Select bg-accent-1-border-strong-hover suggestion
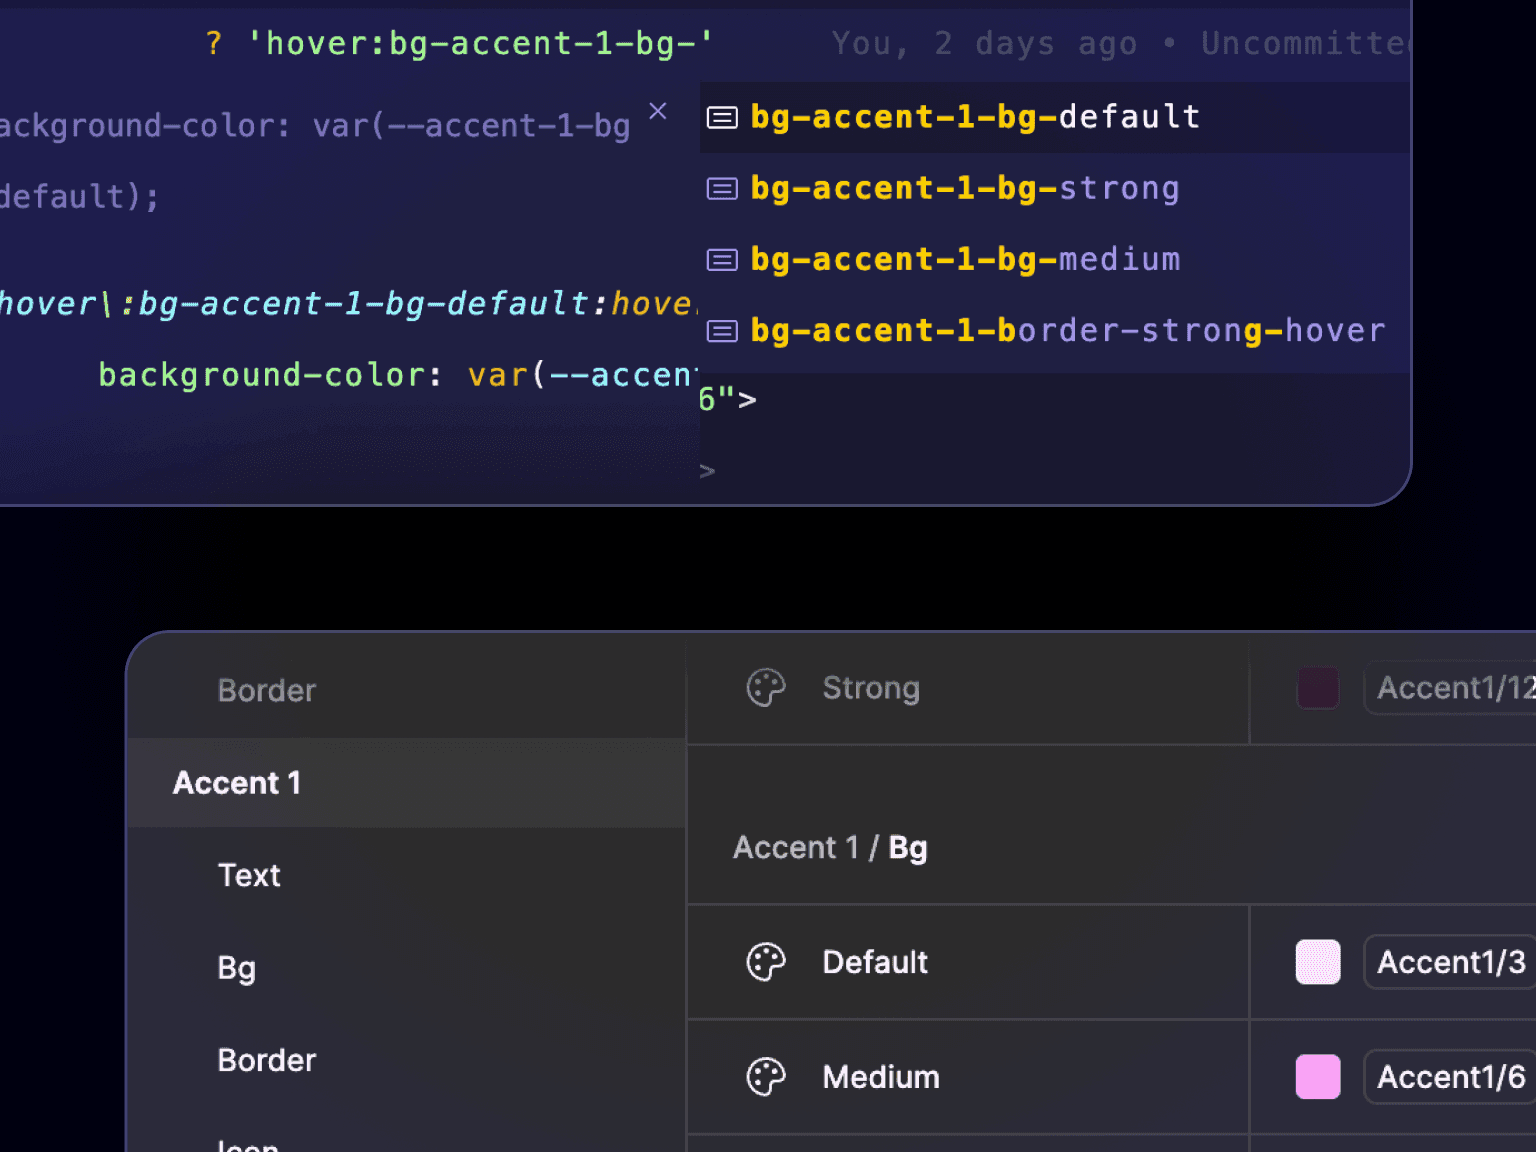Viewport: 1536px width, 1152px height. [1055, 330]
